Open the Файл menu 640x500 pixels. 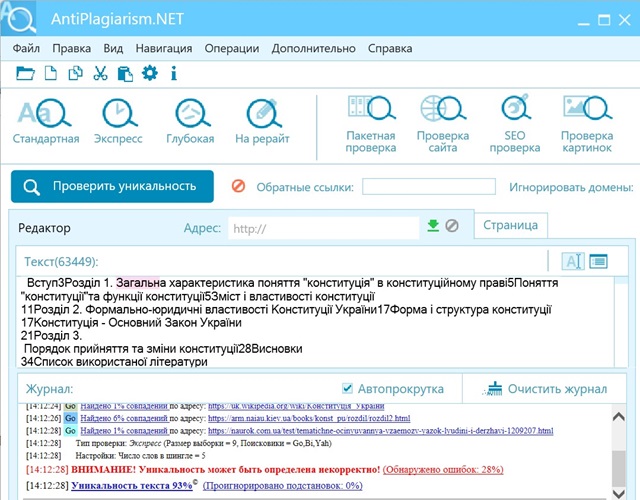[x=26, y=49]
